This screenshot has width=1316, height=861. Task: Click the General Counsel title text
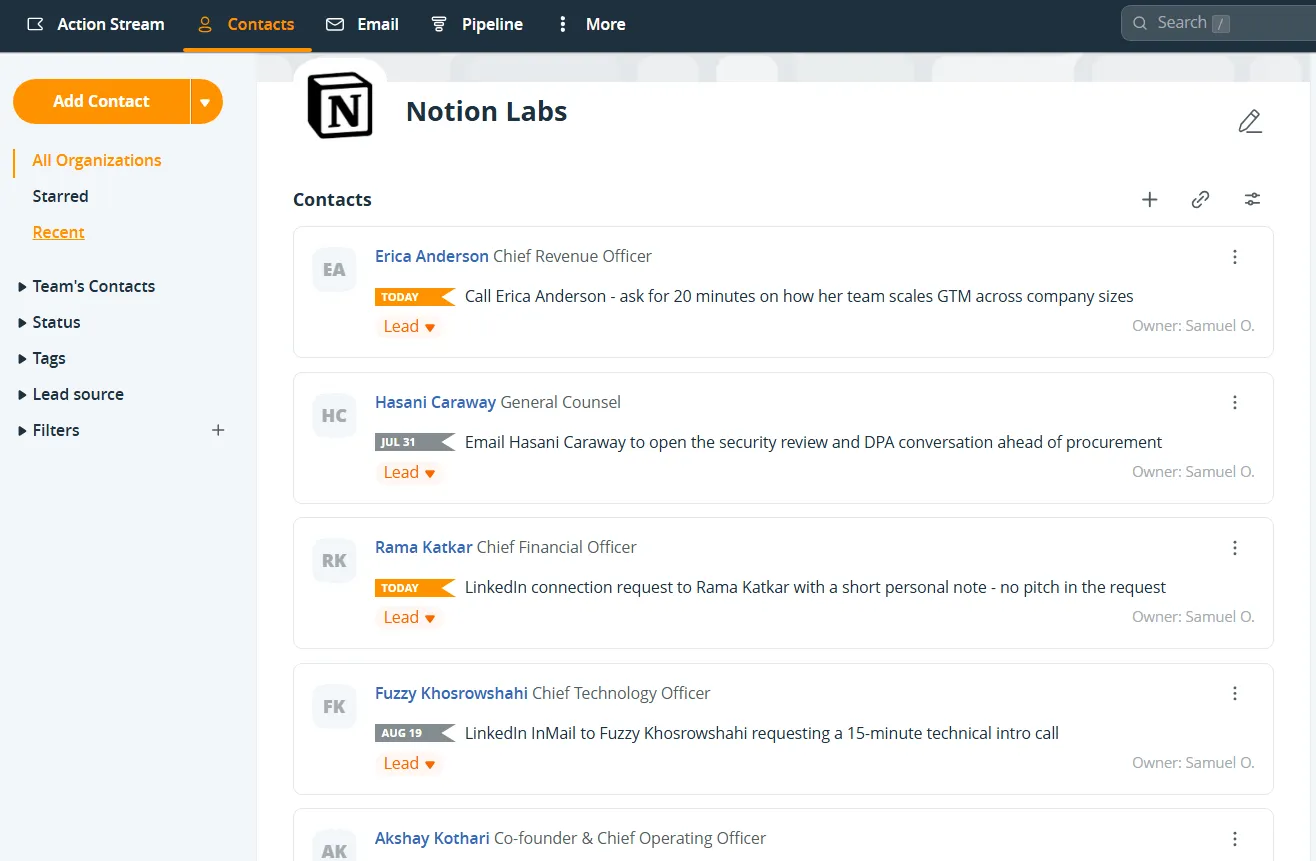point(560,402)
